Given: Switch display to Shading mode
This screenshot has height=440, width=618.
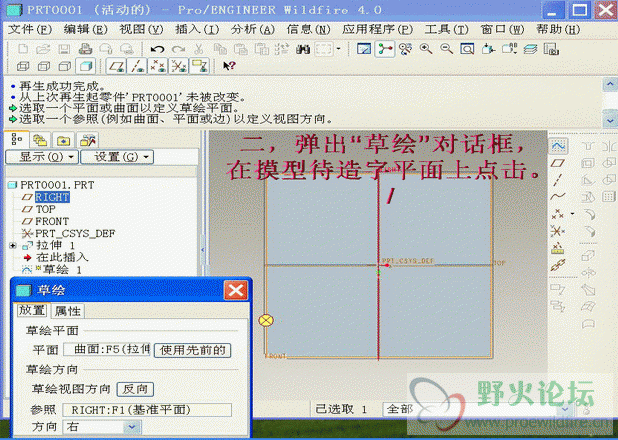Looking at the screenshot, I should (x=86, y=66).
